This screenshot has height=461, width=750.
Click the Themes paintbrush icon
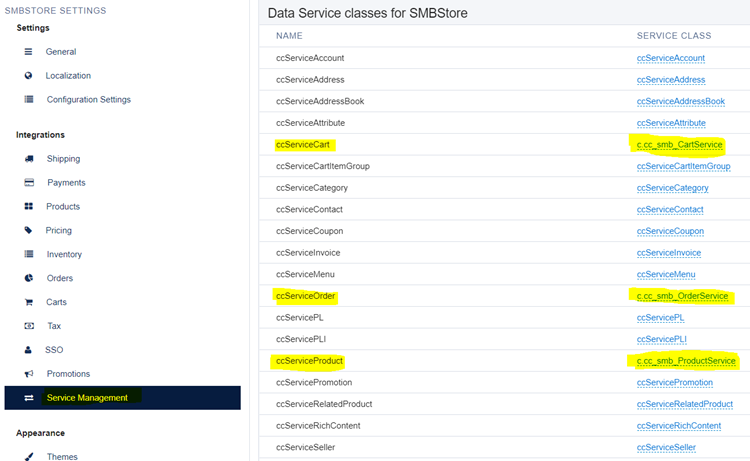click(x=29, y=457)
